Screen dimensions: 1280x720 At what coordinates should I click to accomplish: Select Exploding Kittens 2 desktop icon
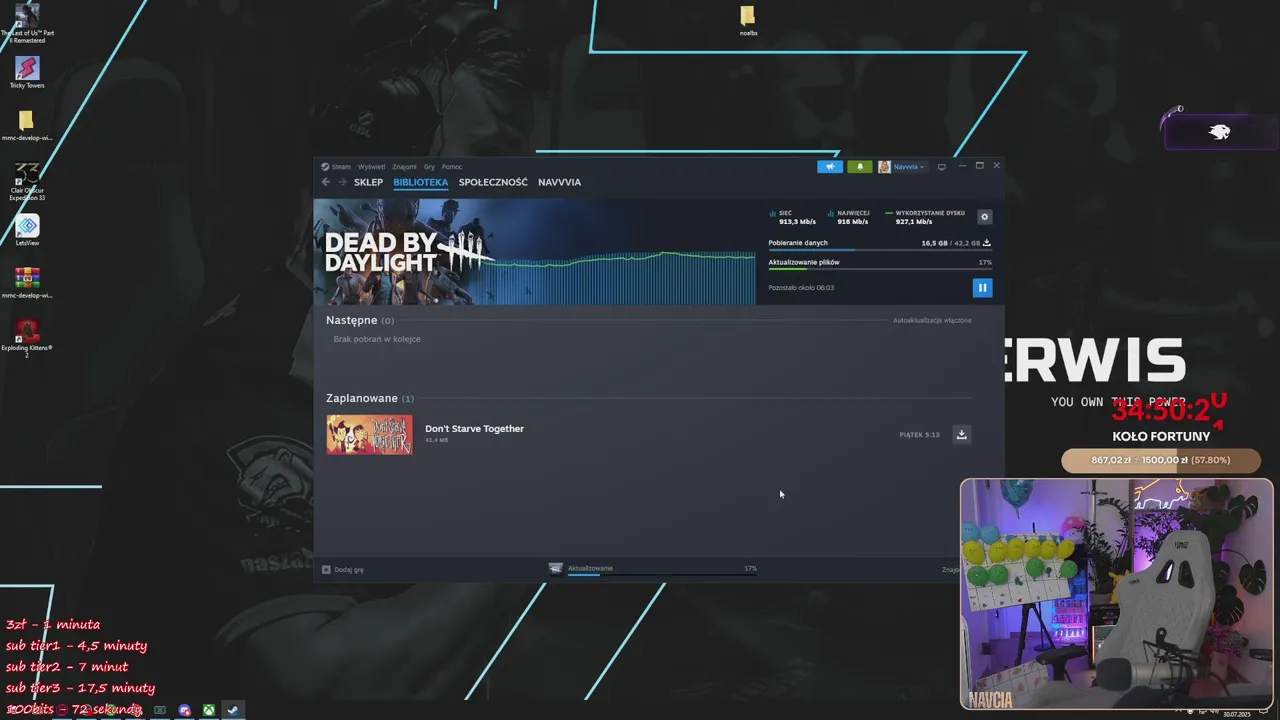27,338
